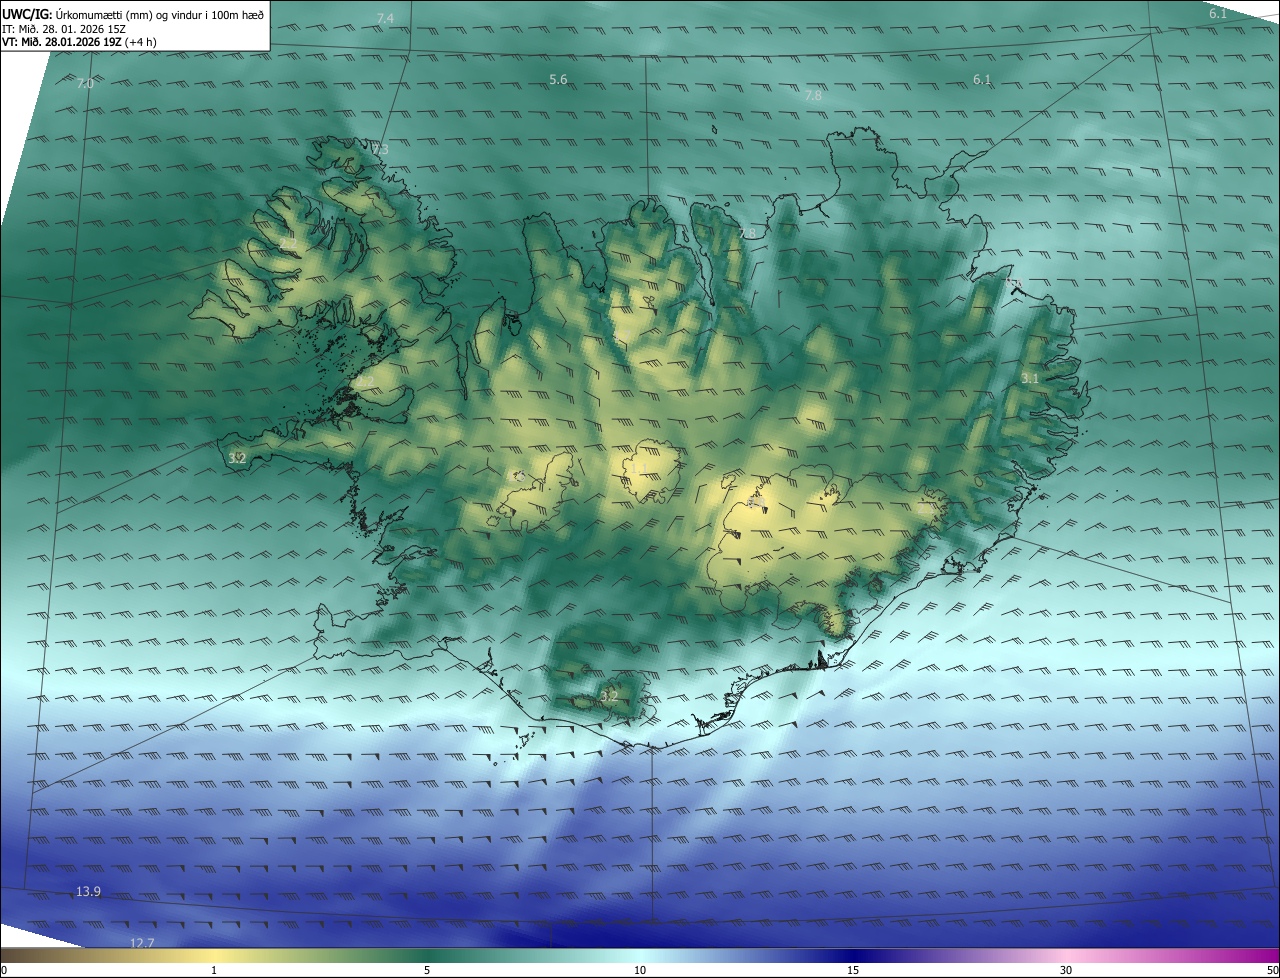1280x978 pixels.
Task: Click the initial time line 'IT: Mið. 28. 01. 2026 15Z'
Action: [63, 28]
